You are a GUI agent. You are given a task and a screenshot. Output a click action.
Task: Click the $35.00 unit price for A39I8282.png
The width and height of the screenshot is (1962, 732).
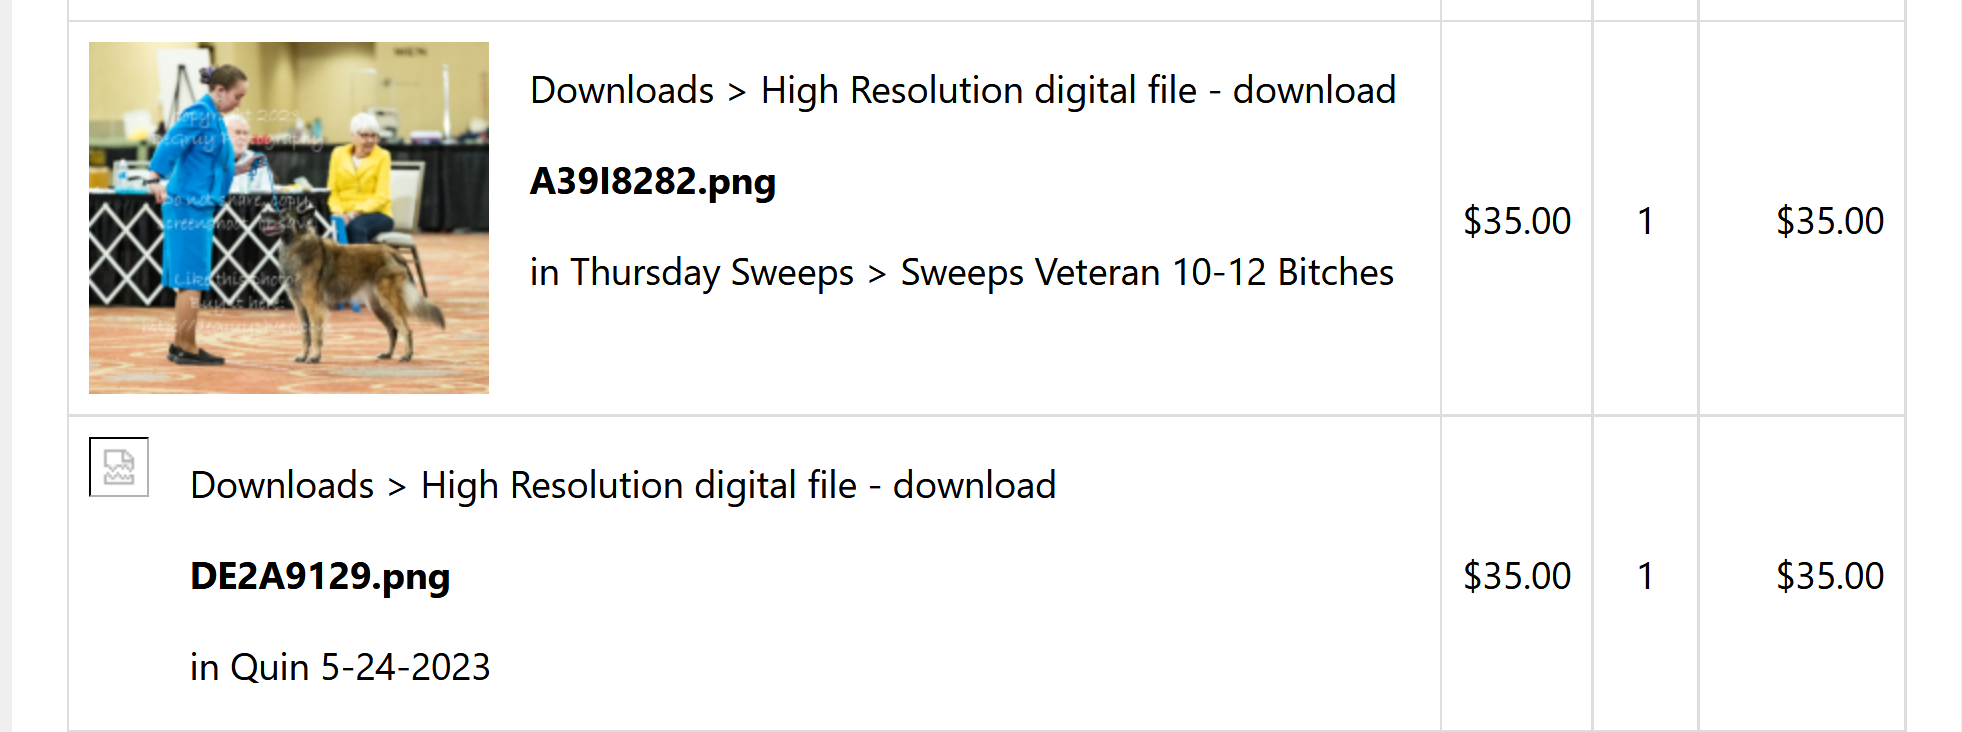1517,221
